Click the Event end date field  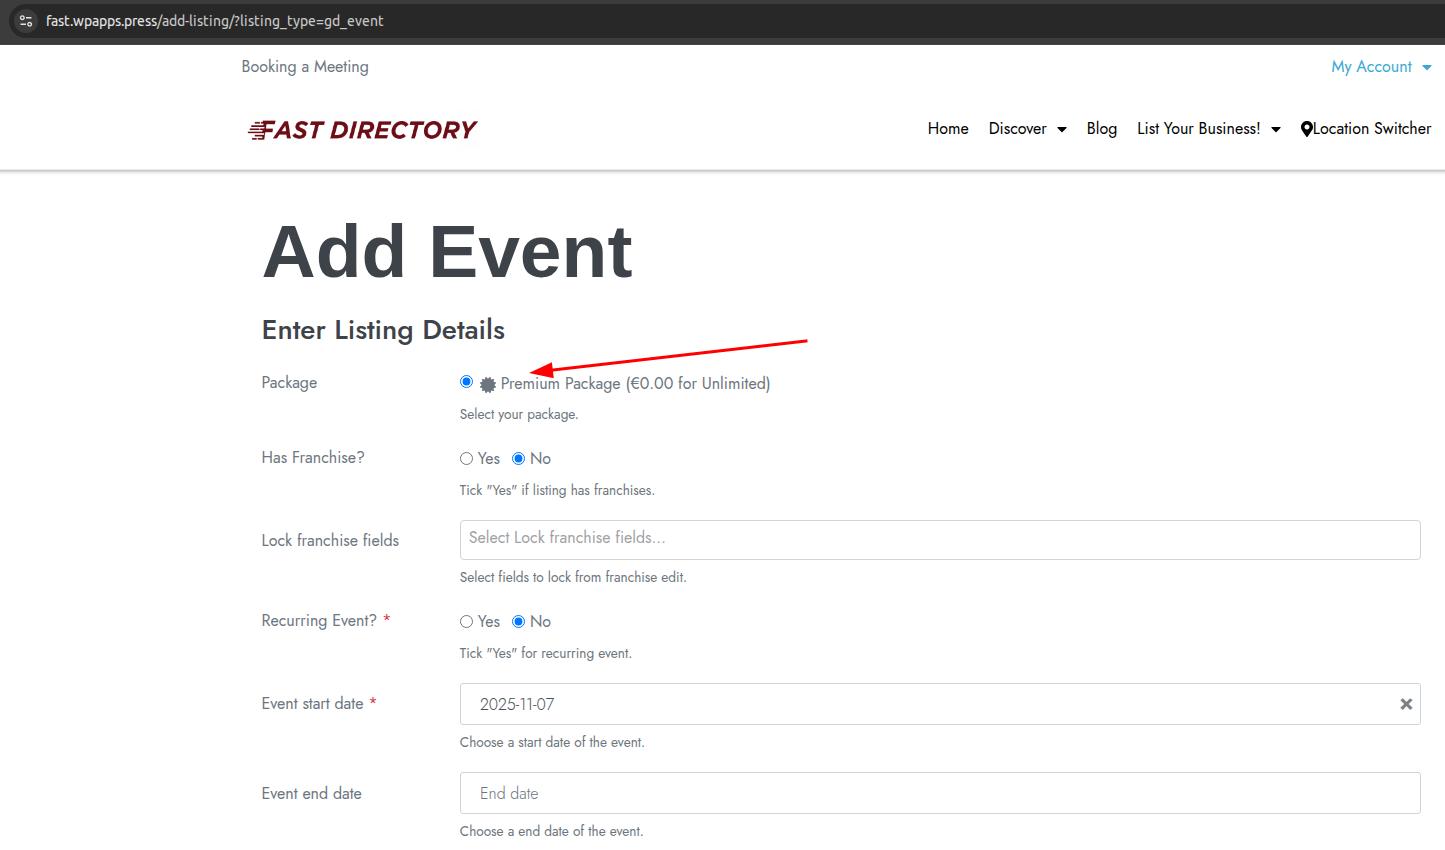[939, 793]
